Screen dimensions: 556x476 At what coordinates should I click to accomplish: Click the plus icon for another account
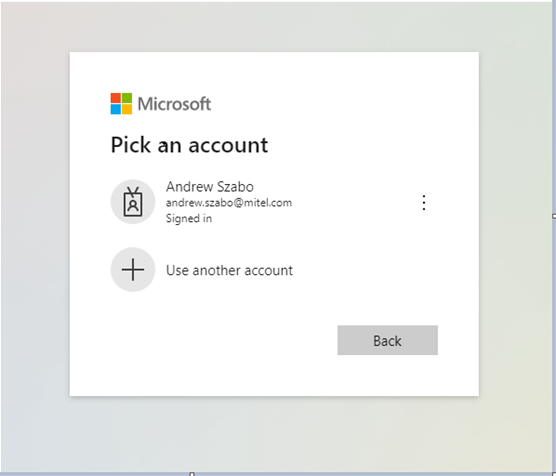tap(133, 270)
